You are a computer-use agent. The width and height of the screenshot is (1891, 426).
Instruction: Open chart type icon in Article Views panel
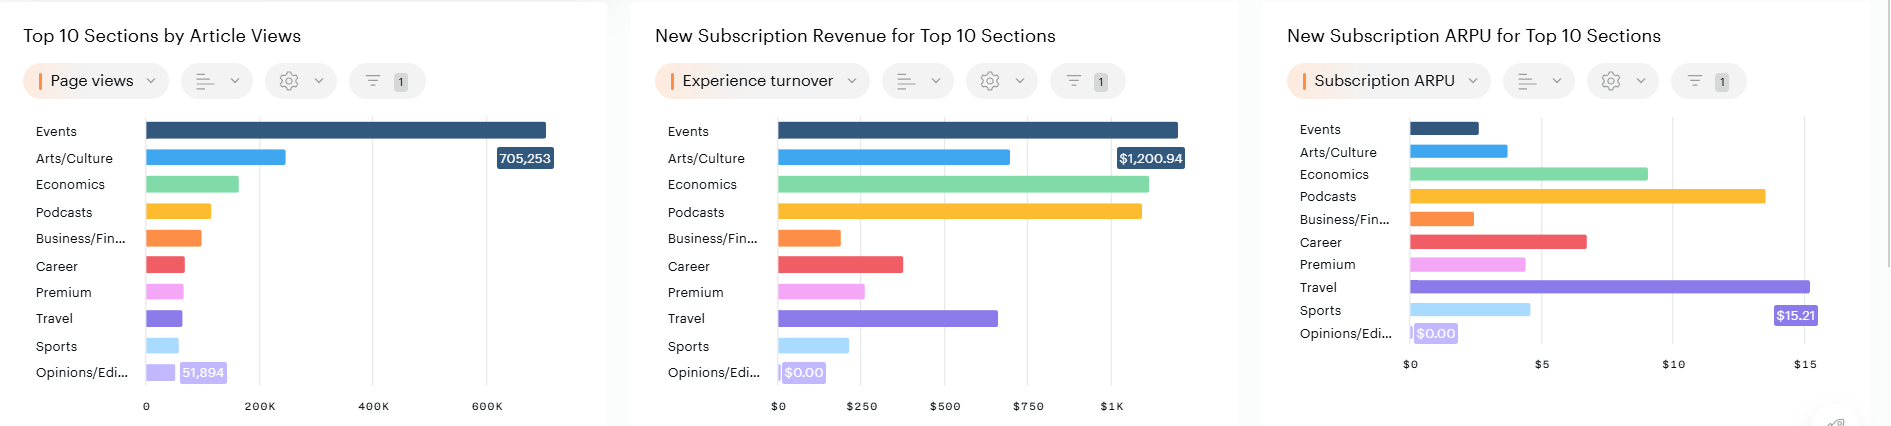pyautogui.click(x=205, y=81)
